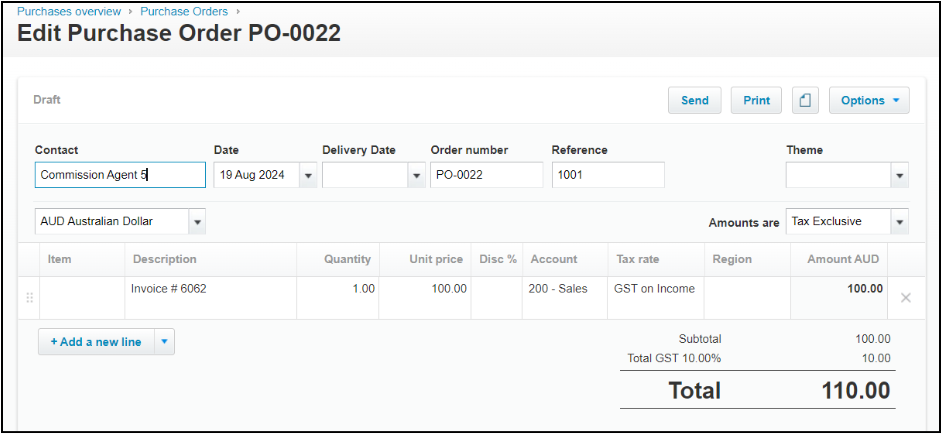Focus the Contact input field
The width and height of the screenshot is (942, 435).
120,175
